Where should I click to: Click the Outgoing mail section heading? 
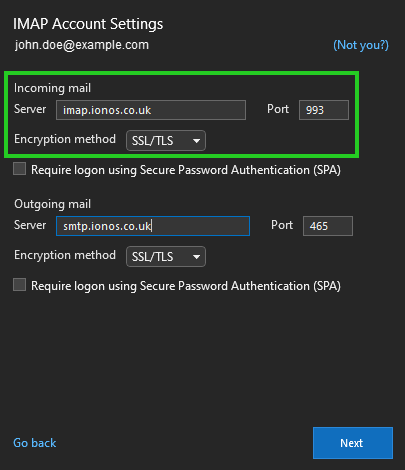pyautogui.click(x=52, y=204)
